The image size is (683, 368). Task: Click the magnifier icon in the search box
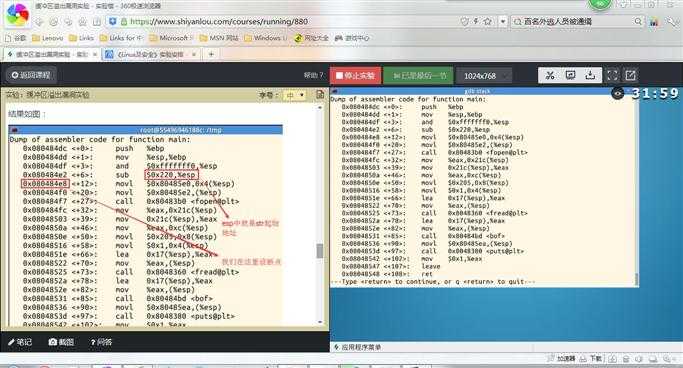point(638,21)
